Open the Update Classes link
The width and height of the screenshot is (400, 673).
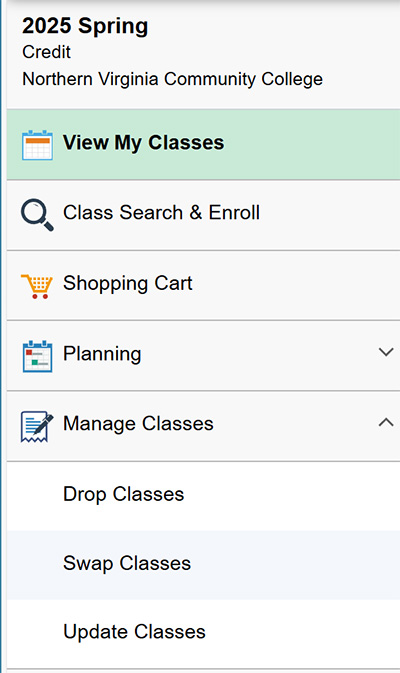(x=203, y=634)
